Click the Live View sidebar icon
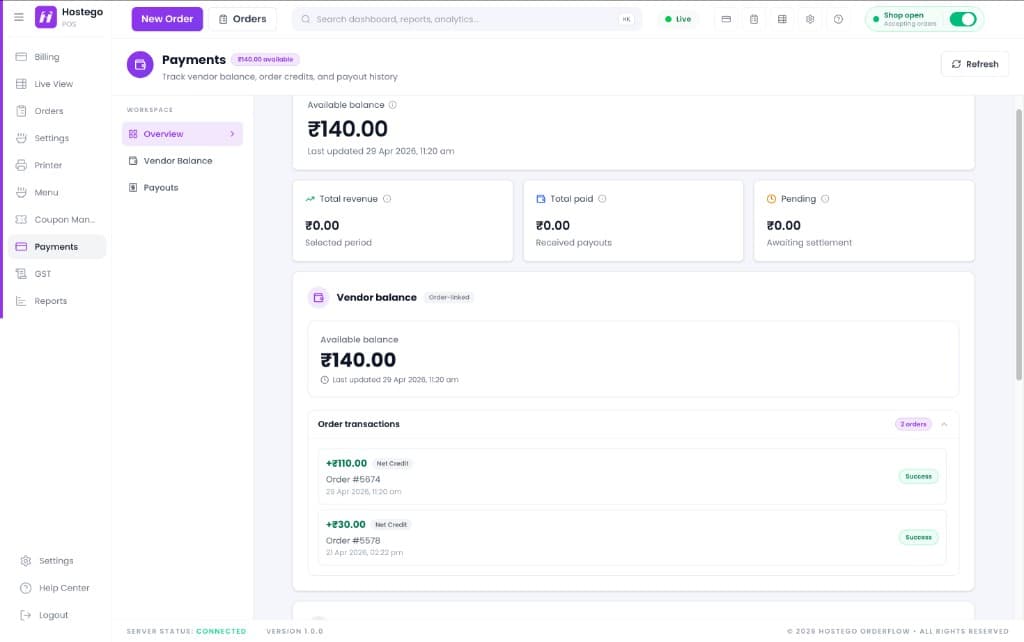Image resolution: width=1024 pixels, height=642 pixels. coord(21,84)
